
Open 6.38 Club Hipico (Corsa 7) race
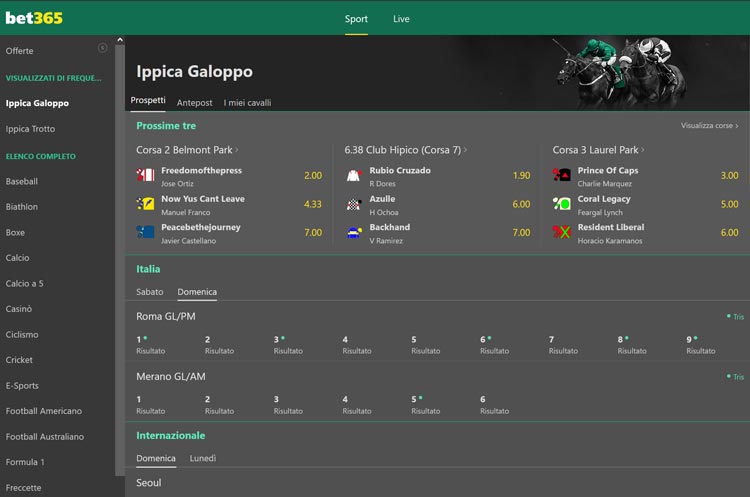click(405, 150)
